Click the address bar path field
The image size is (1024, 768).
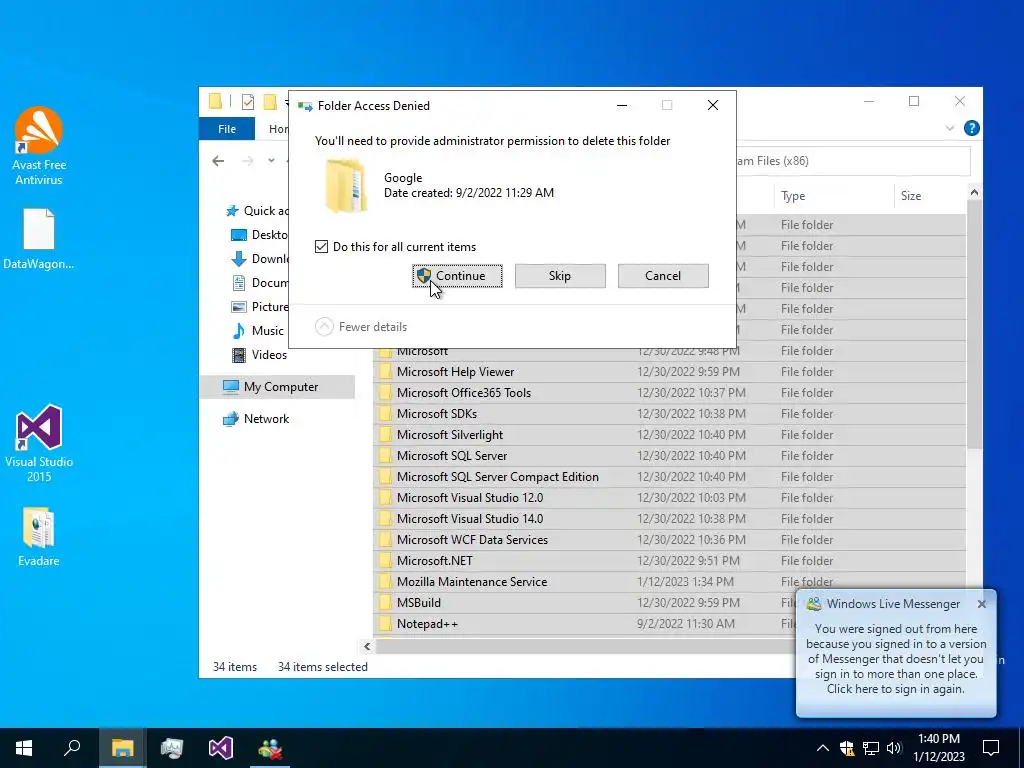click(x=853, y=161)
